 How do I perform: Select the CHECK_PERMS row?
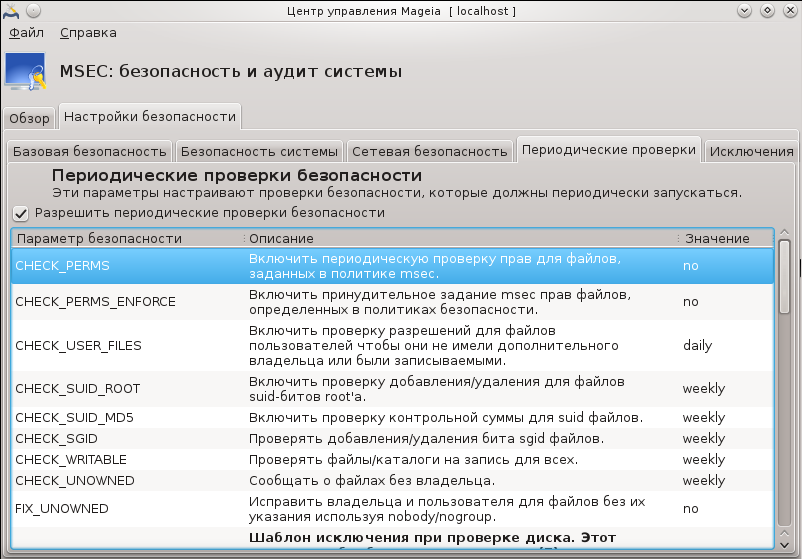click(x=392, y=266)
